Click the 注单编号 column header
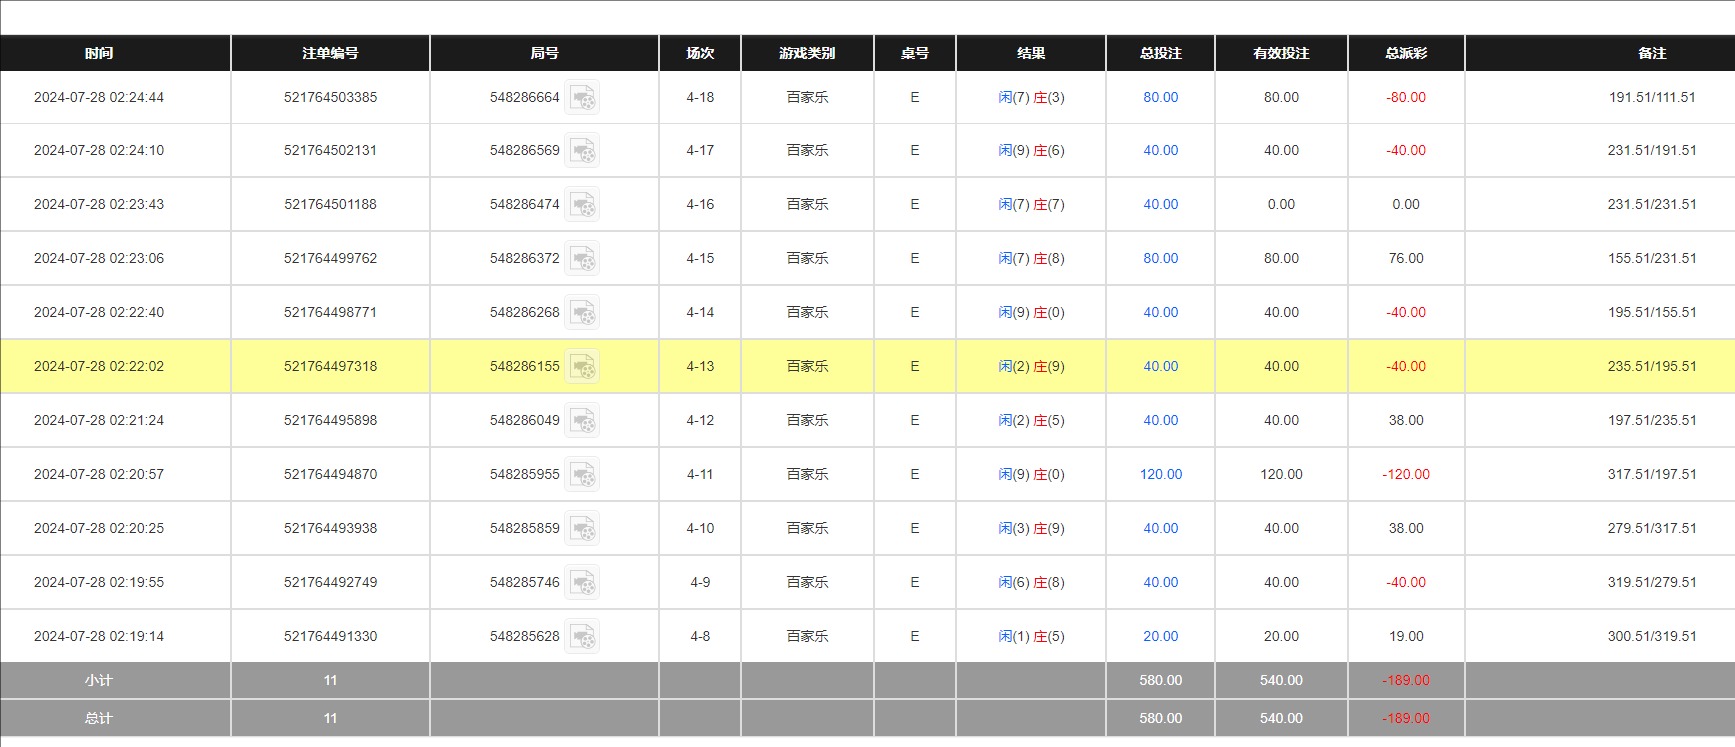 [330, 53]
